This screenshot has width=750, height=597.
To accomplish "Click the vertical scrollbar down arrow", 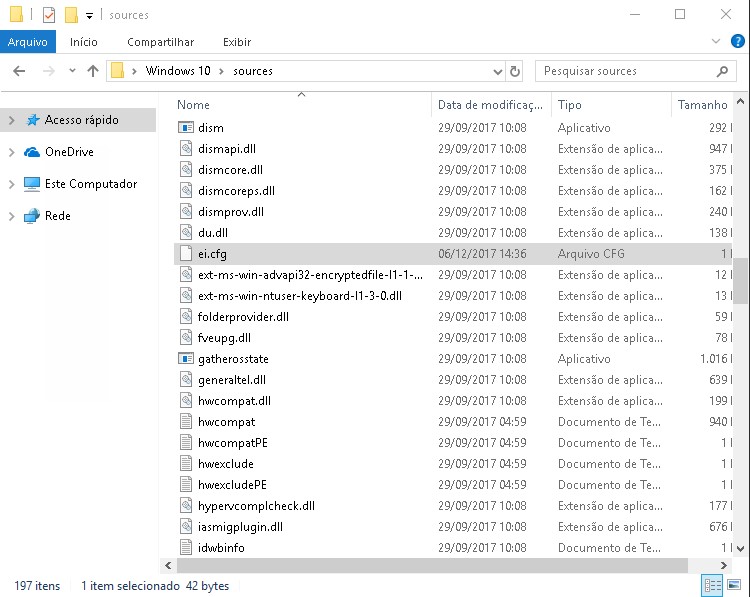I will [x=740, y=549].
